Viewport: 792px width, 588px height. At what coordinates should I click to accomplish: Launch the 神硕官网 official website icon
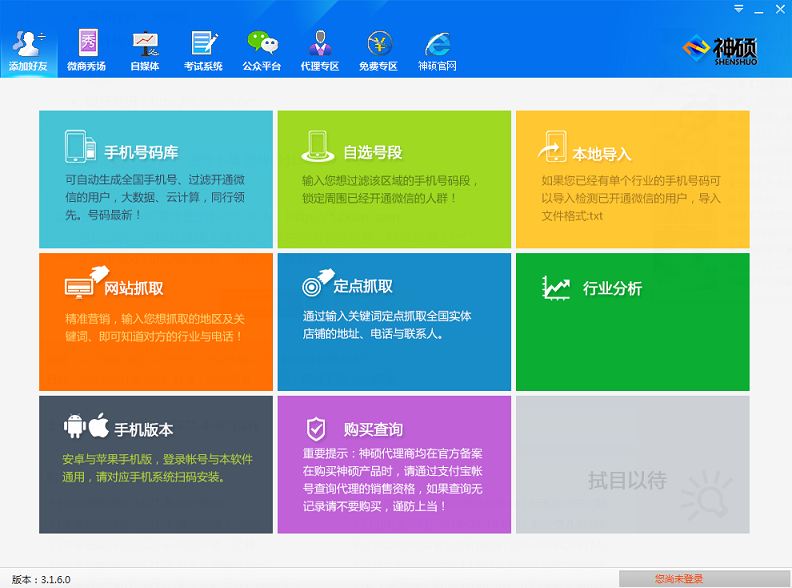click(x=437, y=50)
